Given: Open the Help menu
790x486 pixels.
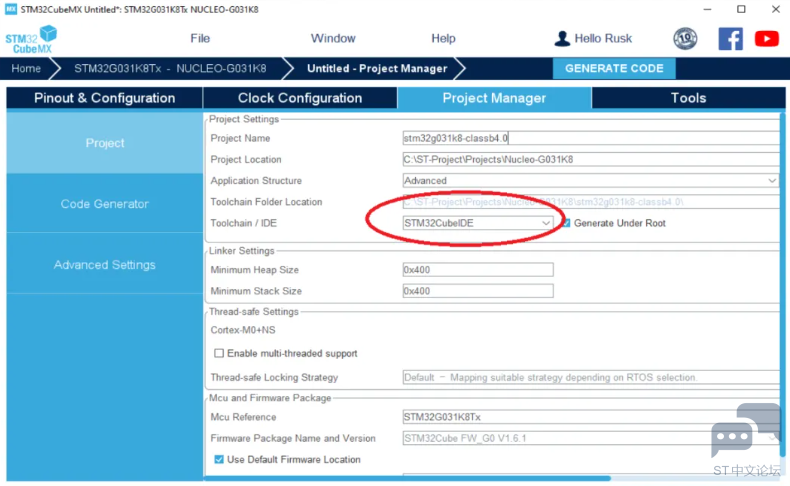Looking at the screenshot, I should [x=443, y=38].
